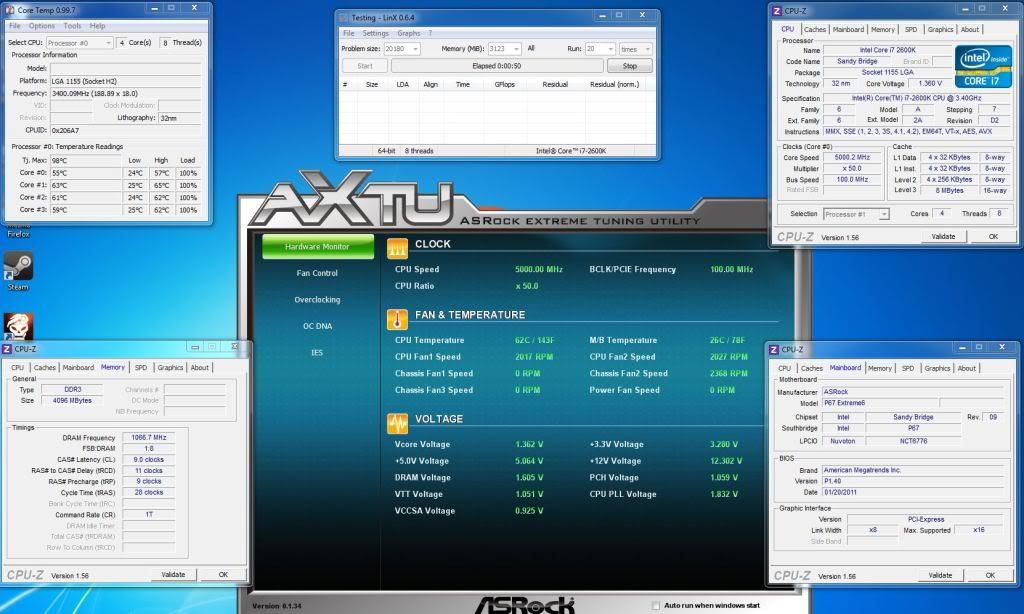The width and height of the screenshot is (1024, 614).
Task: Click the Chassis Fan2 Speed 2368 RPM value
Action: point(729,374)
